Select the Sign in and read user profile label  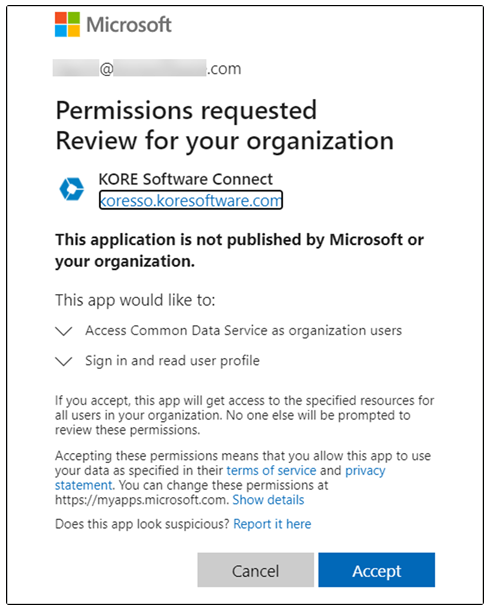[173, 361]
